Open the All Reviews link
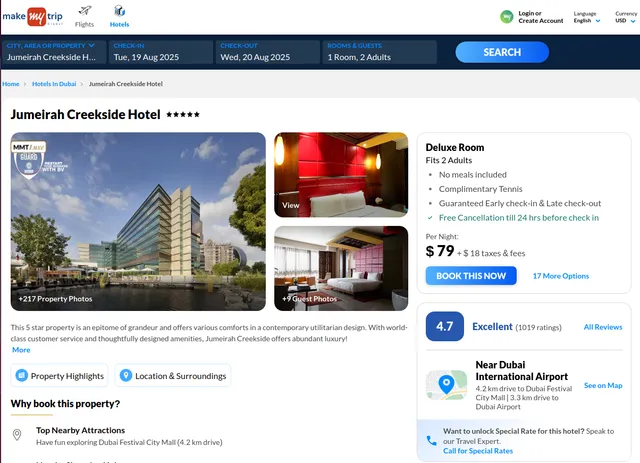 pos(603,327)
